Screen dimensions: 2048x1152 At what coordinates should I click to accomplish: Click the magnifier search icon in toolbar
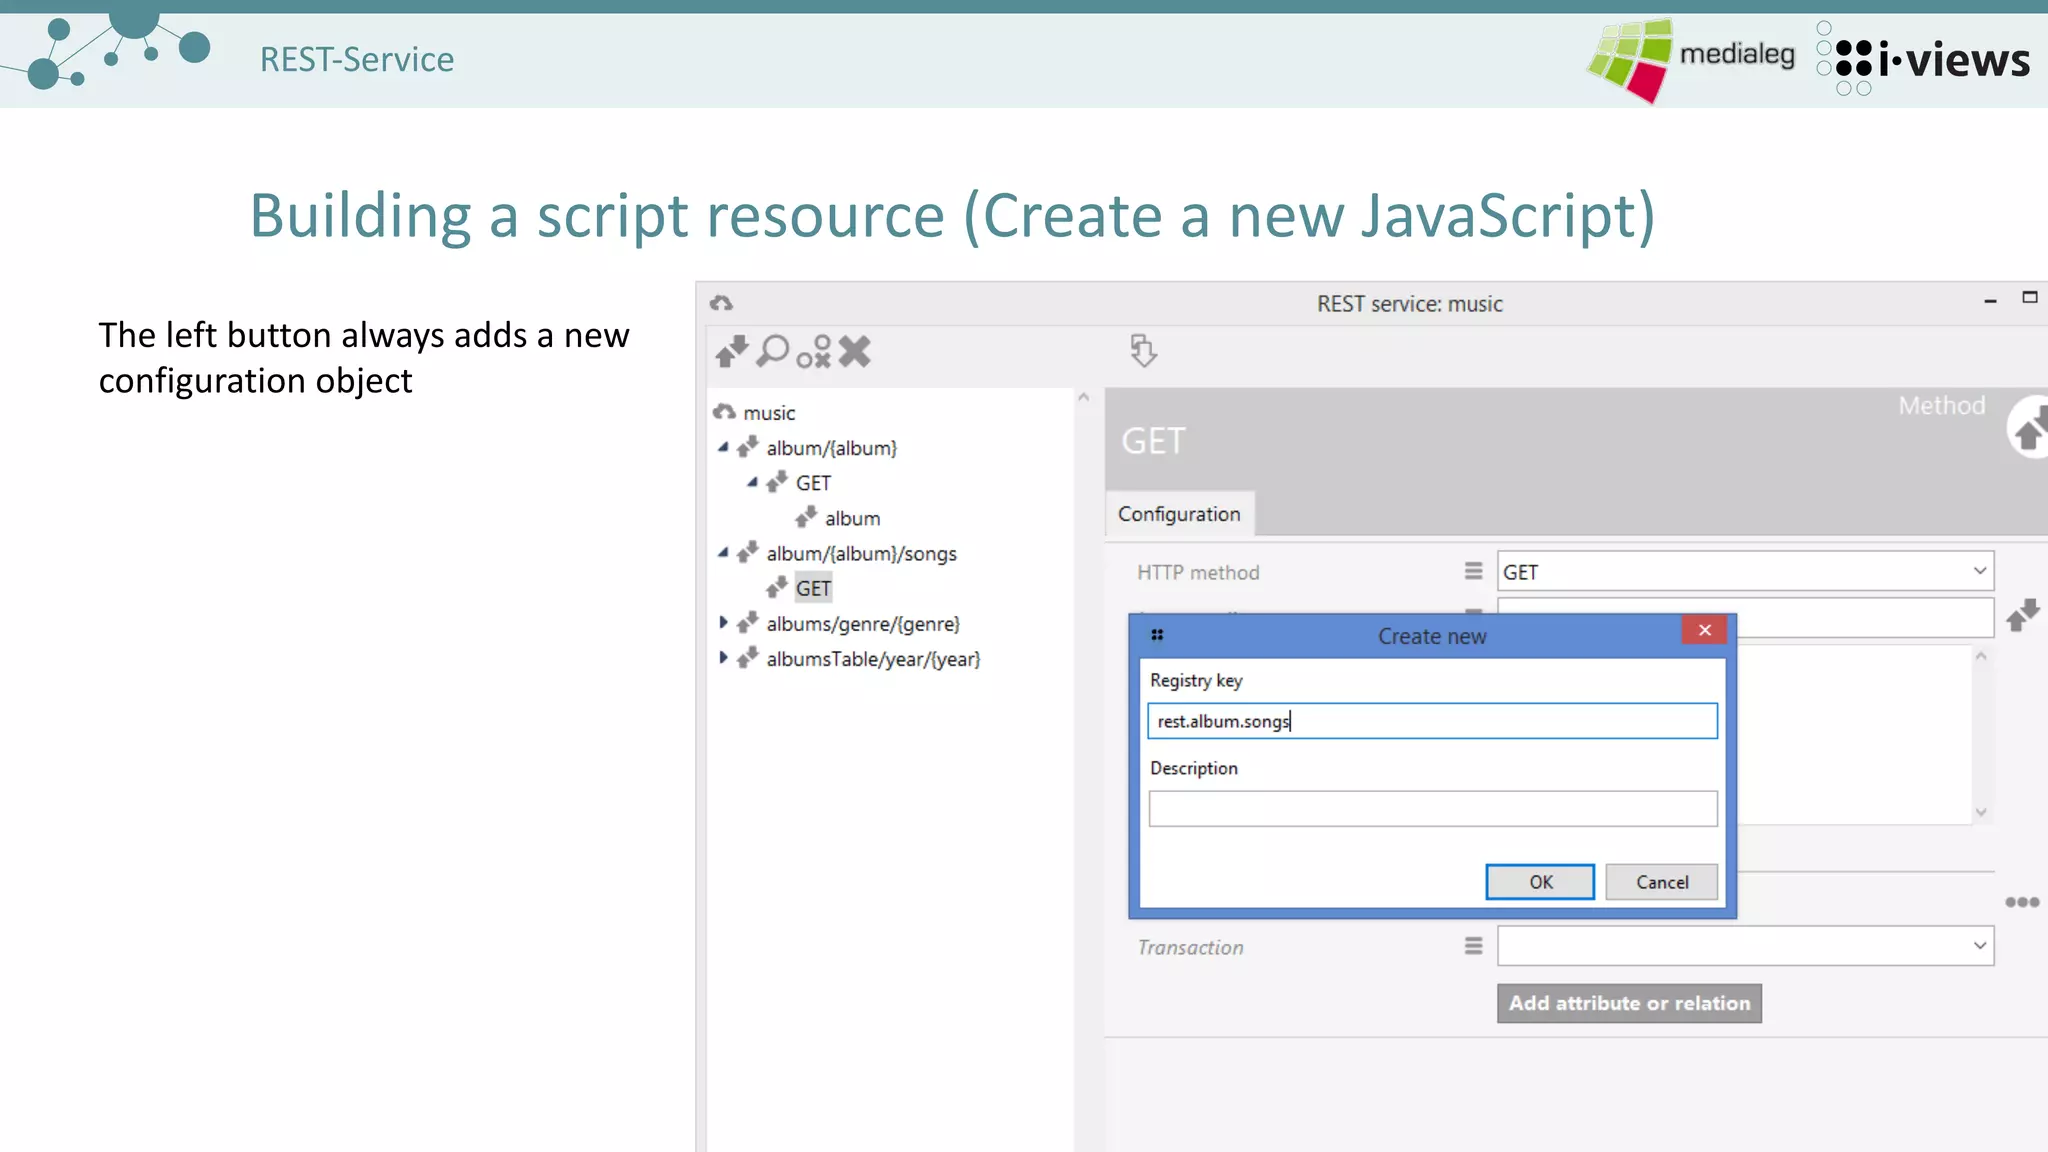[x=773, y=352]
